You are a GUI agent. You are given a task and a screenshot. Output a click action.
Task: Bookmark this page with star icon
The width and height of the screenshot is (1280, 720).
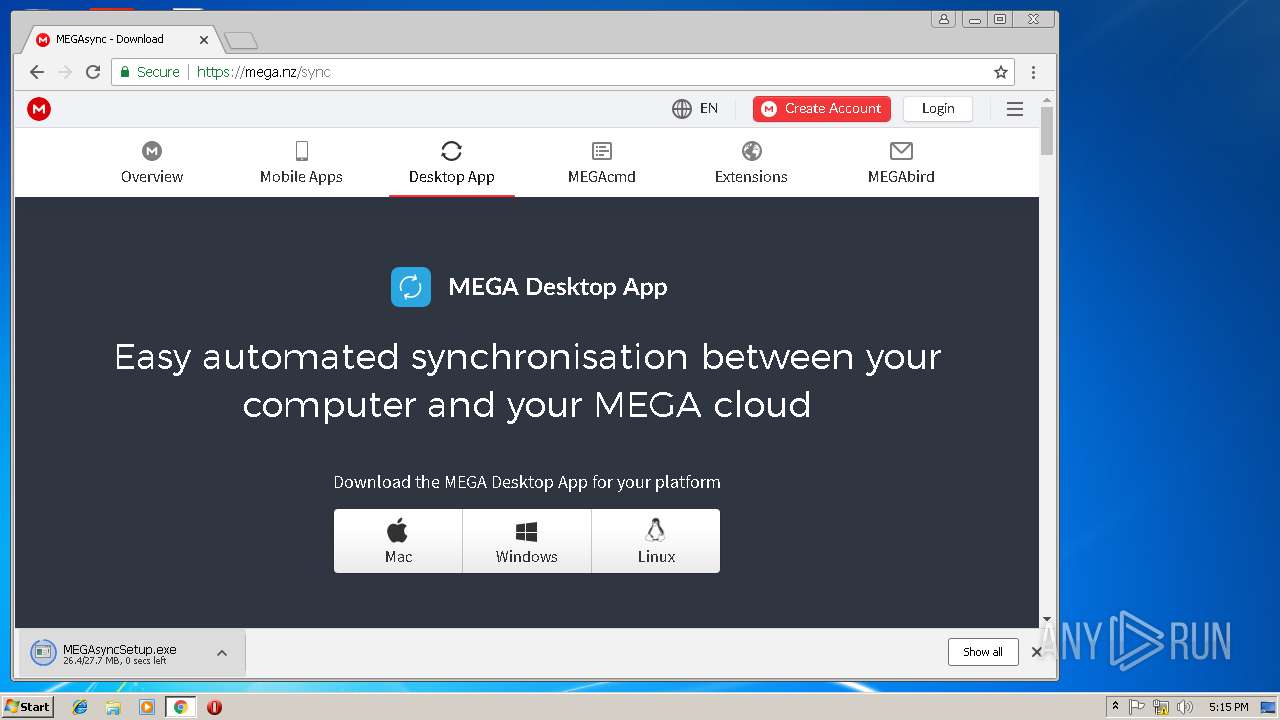[x=1001, y=72]
